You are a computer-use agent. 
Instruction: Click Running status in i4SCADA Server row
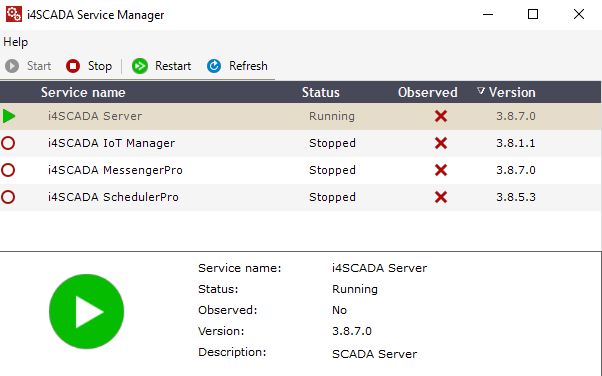point(332,116)
